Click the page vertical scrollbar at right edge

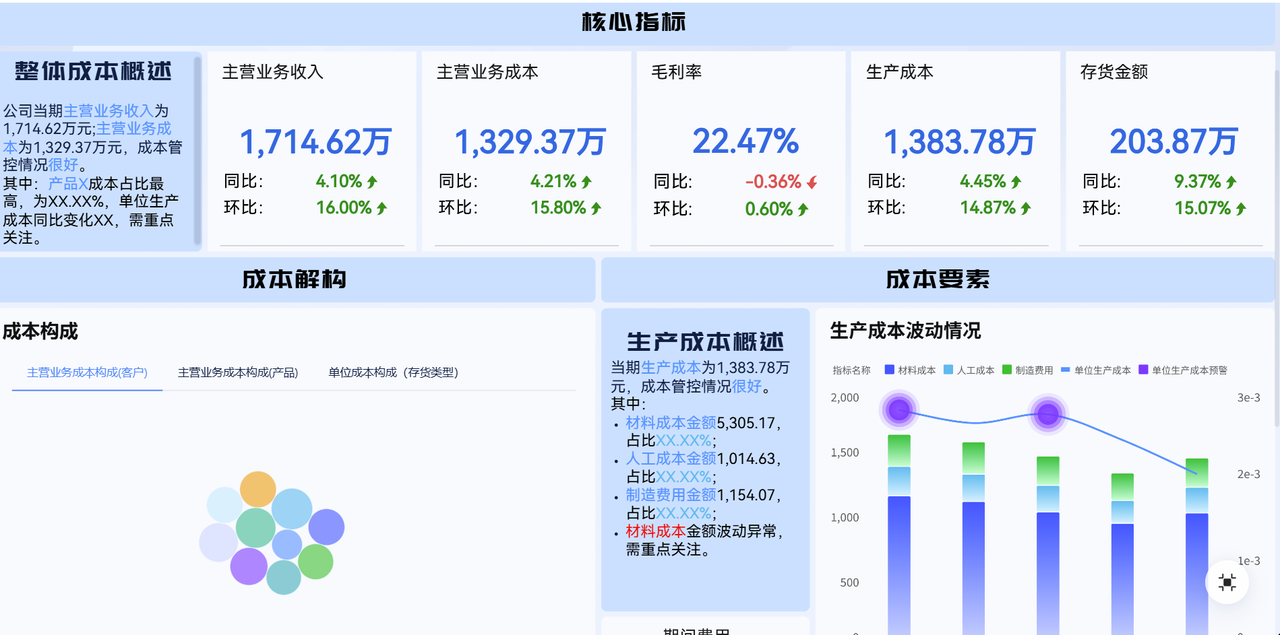tap(1276, 250)
